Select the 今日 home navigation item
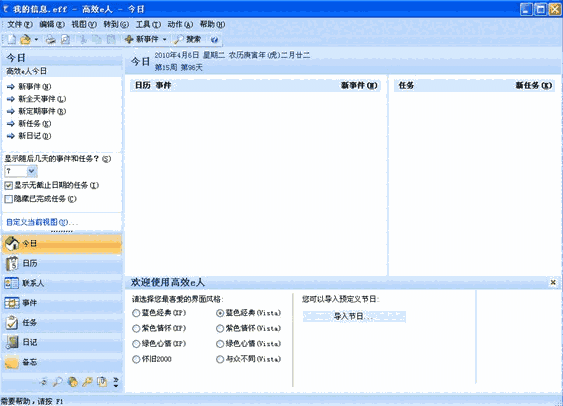Viewport: 563px width, 406px height. click(x=62, y=244)
